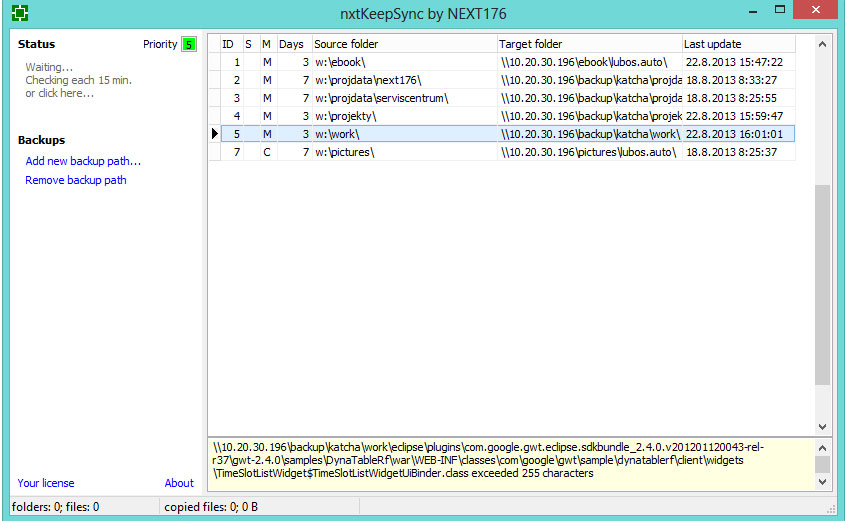Click the 'Source folder' column header
The height and width of the screenshot is (521, 845).
[404, 44]
